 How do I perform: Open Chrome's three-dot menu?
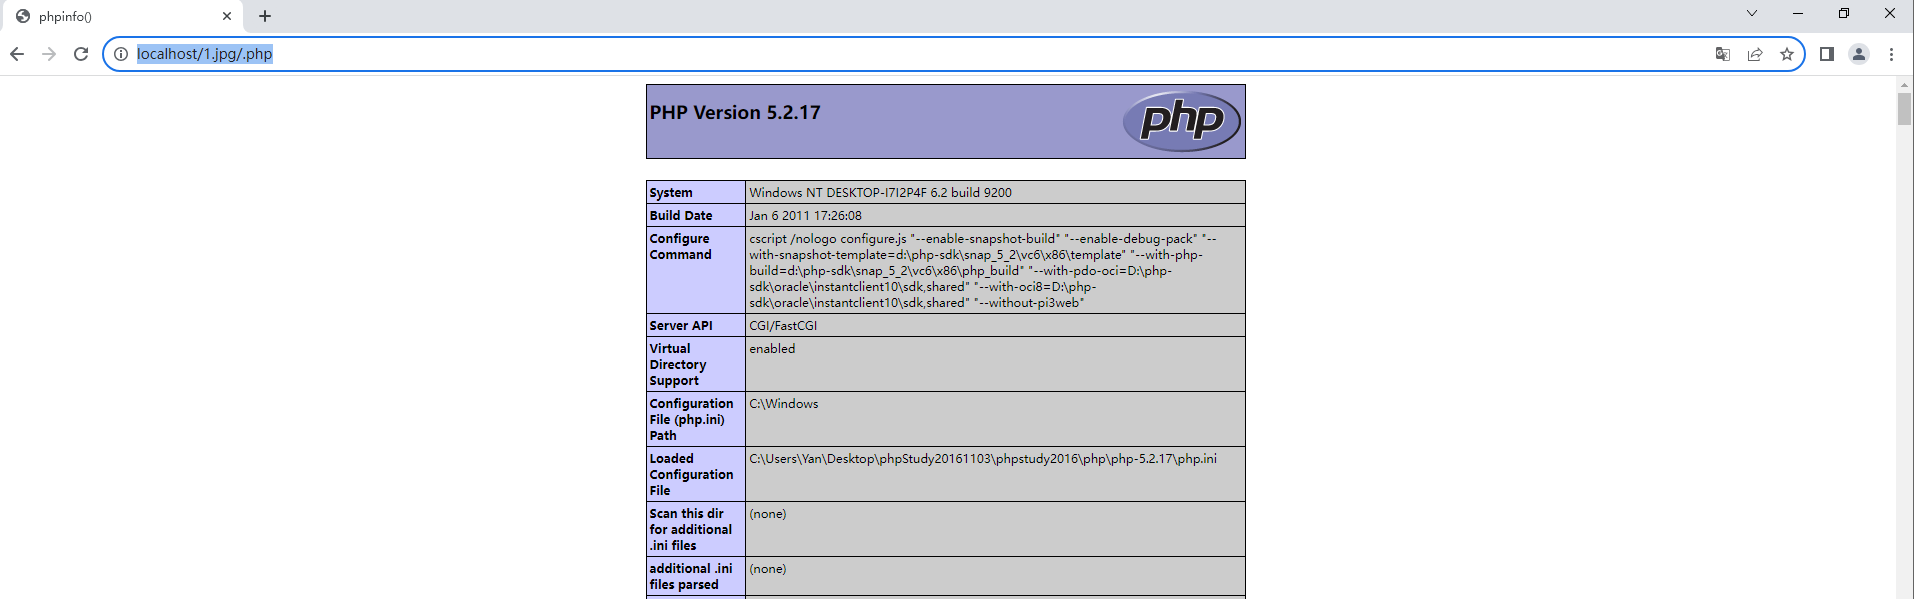(1891, 54)
